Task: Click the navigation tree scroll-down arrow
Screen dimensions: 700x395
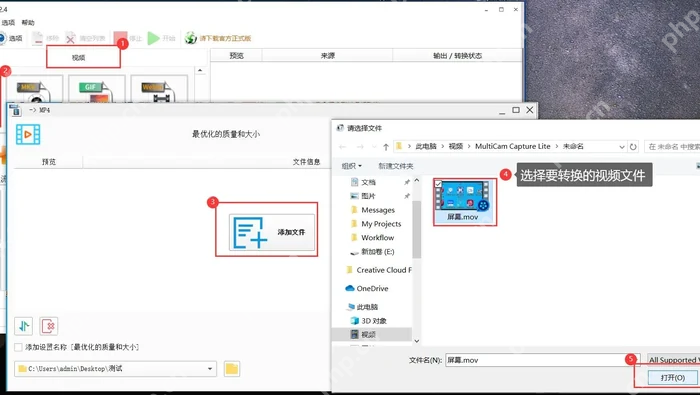Action: coord(417,341)
